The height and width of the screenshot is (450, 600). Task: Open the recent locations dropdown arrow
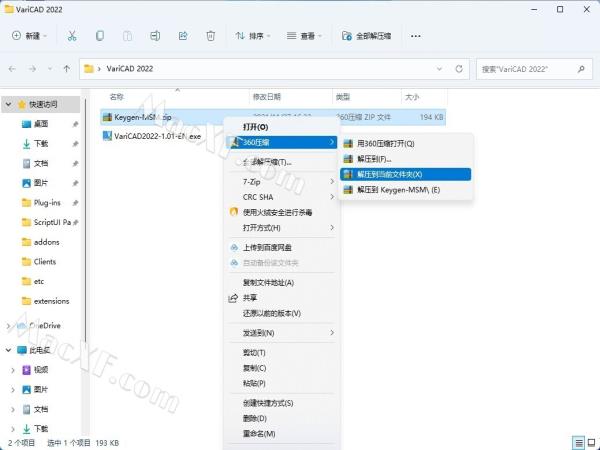click(50, 69)
